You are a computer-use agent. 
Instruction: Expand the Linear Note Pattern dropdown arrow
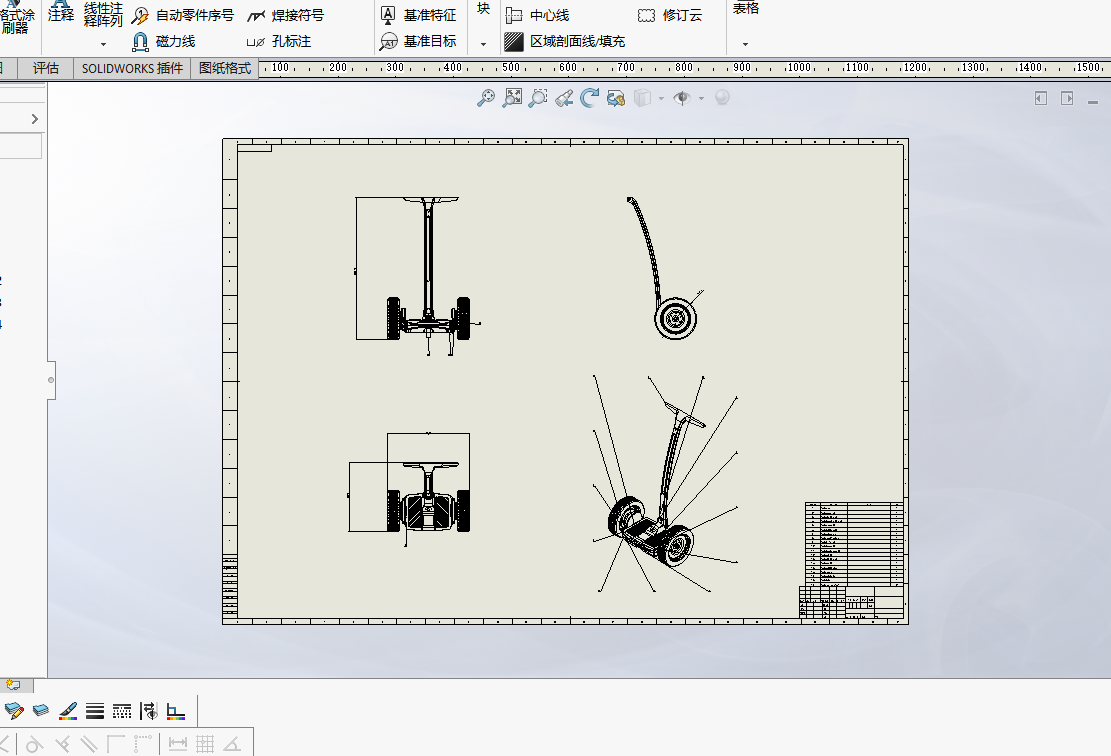click(x=103, y=45)
